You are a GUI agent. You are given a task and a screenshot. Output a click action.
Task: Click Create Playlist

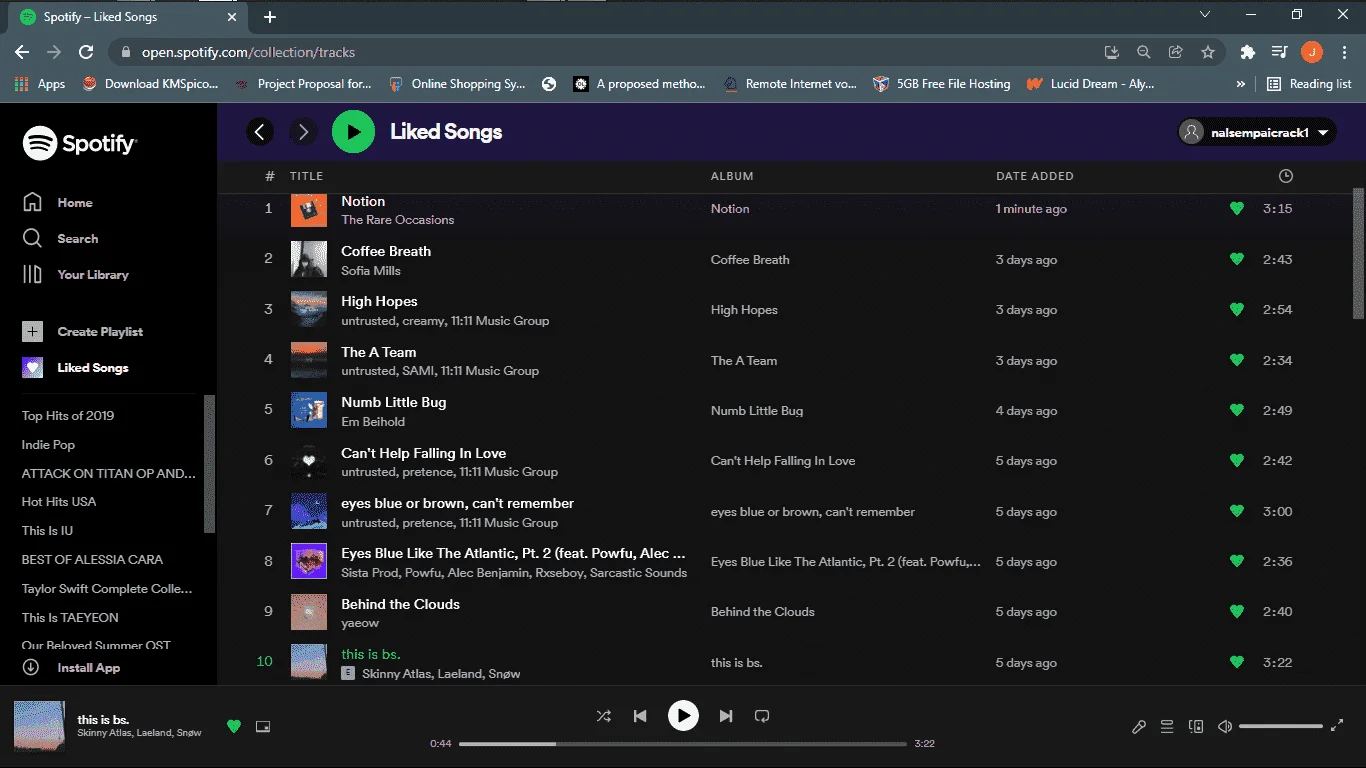[x=83, y=331]
